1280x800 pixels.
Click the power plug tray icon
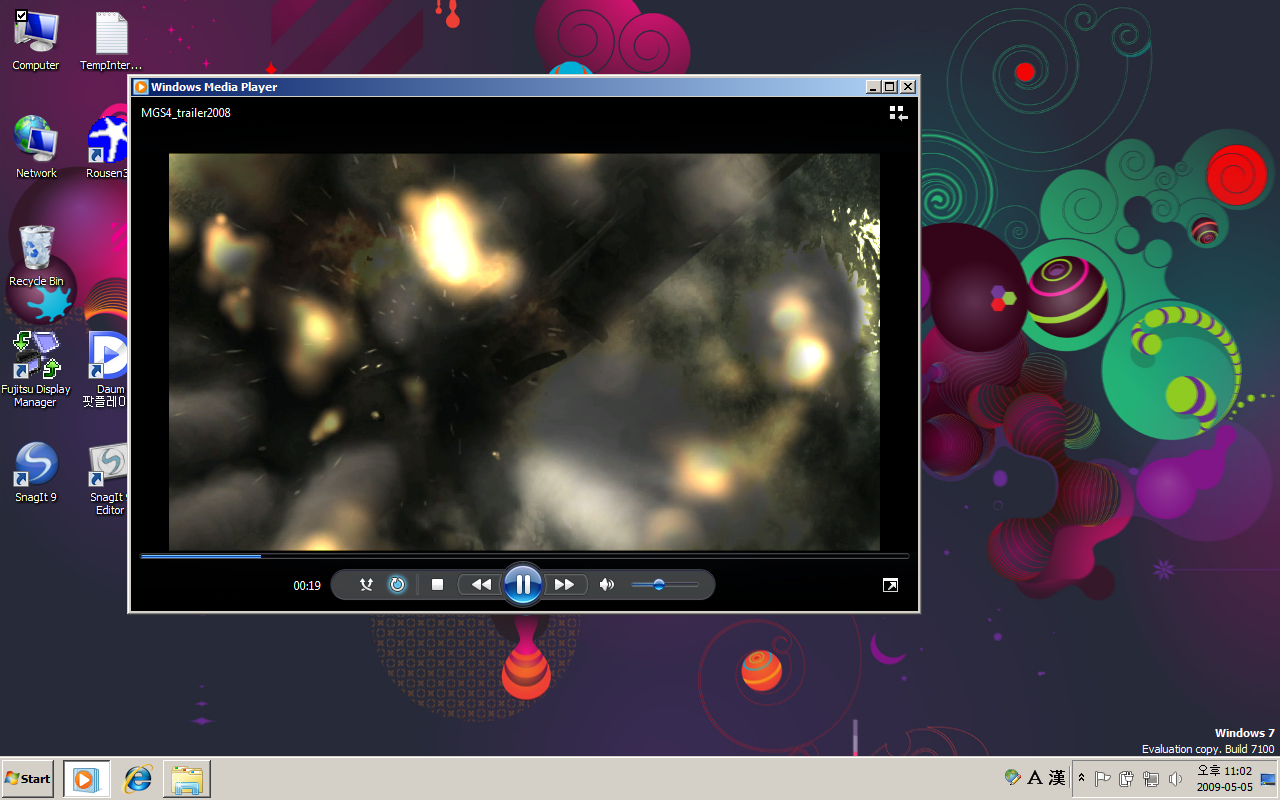pyautogui.click(x=1126, y=778)
